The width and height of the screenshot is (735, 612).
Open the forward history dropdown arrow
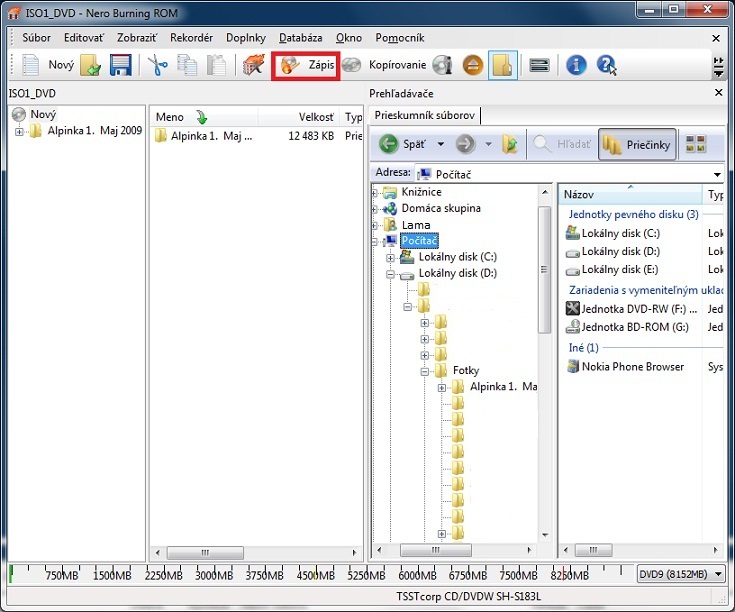coord(488,144)
